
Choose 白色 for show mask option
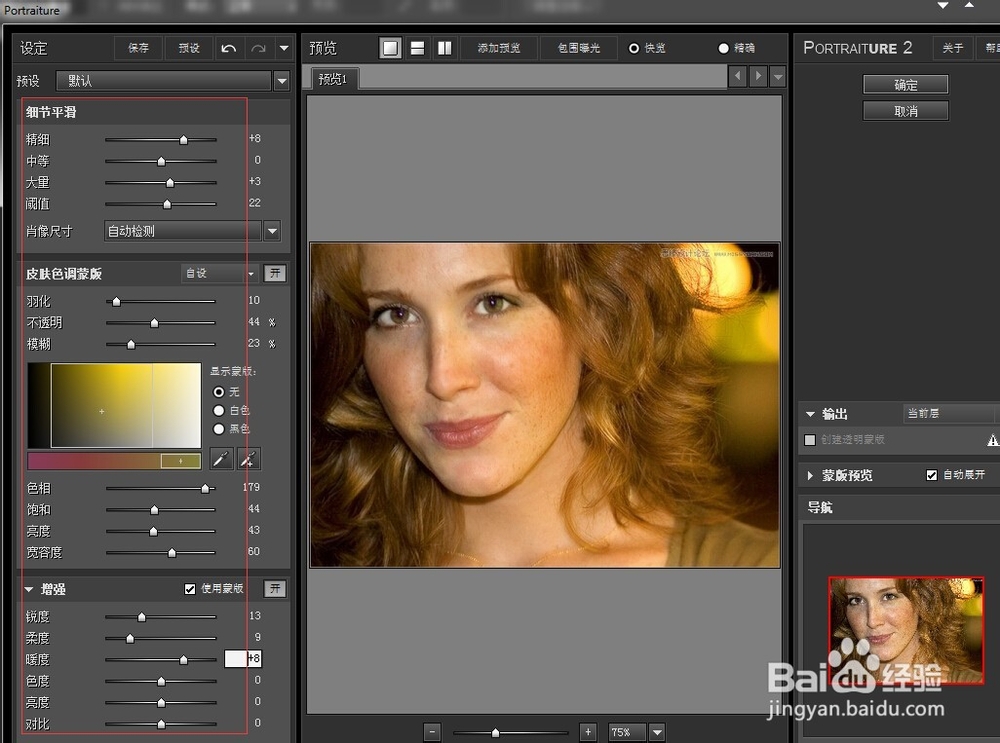219,410
